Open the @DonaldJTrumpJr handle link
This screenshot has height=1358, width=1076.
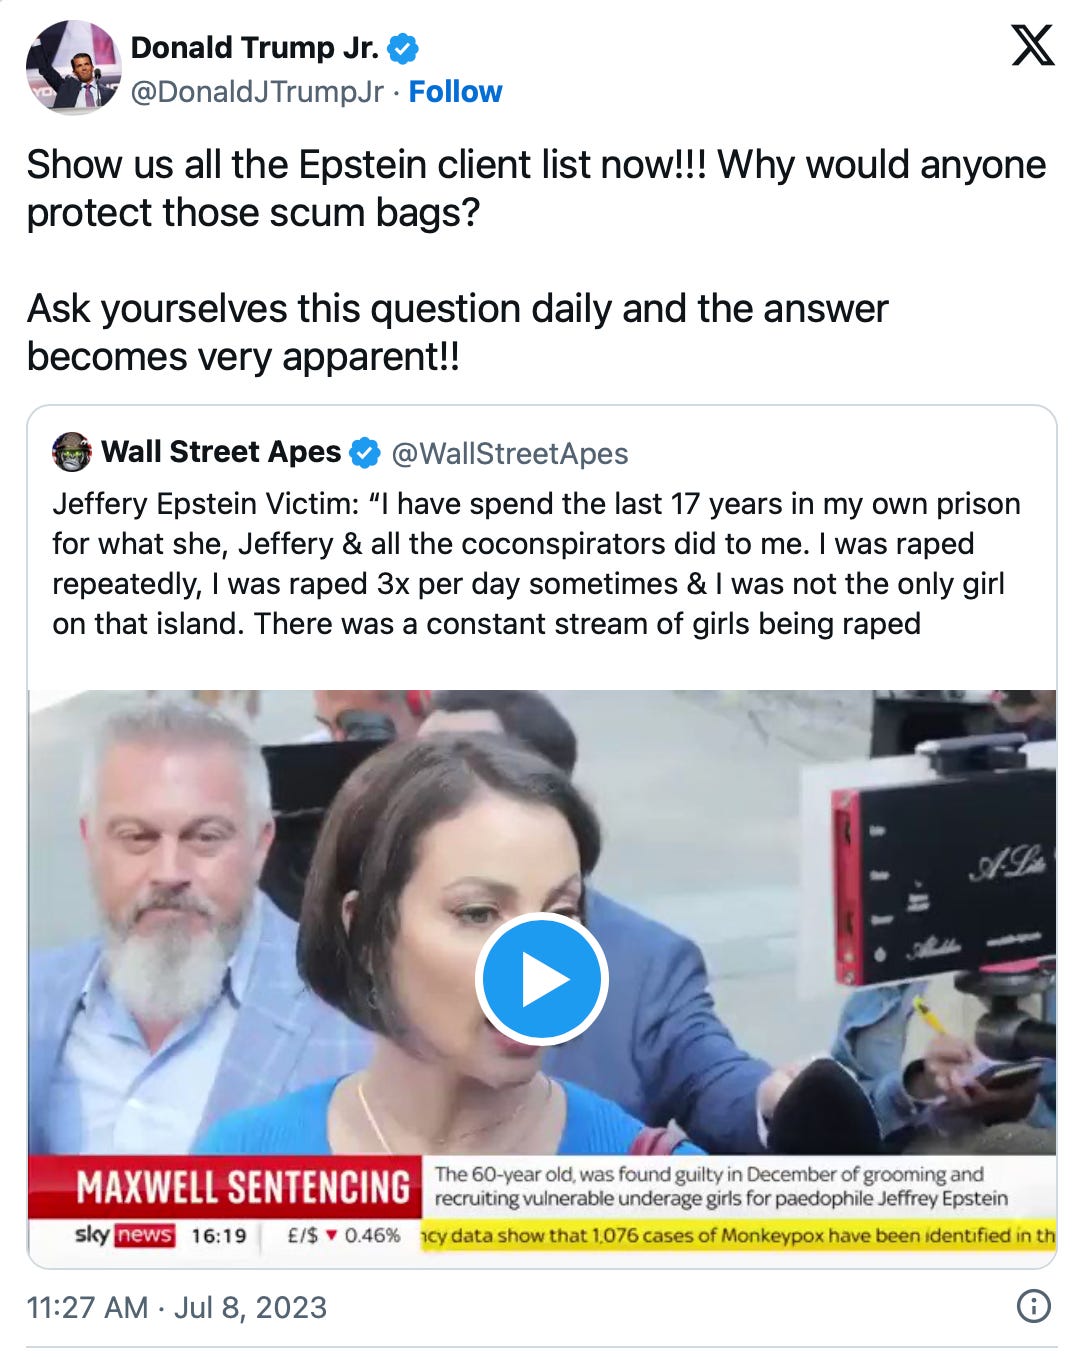(x=257, y=91)
